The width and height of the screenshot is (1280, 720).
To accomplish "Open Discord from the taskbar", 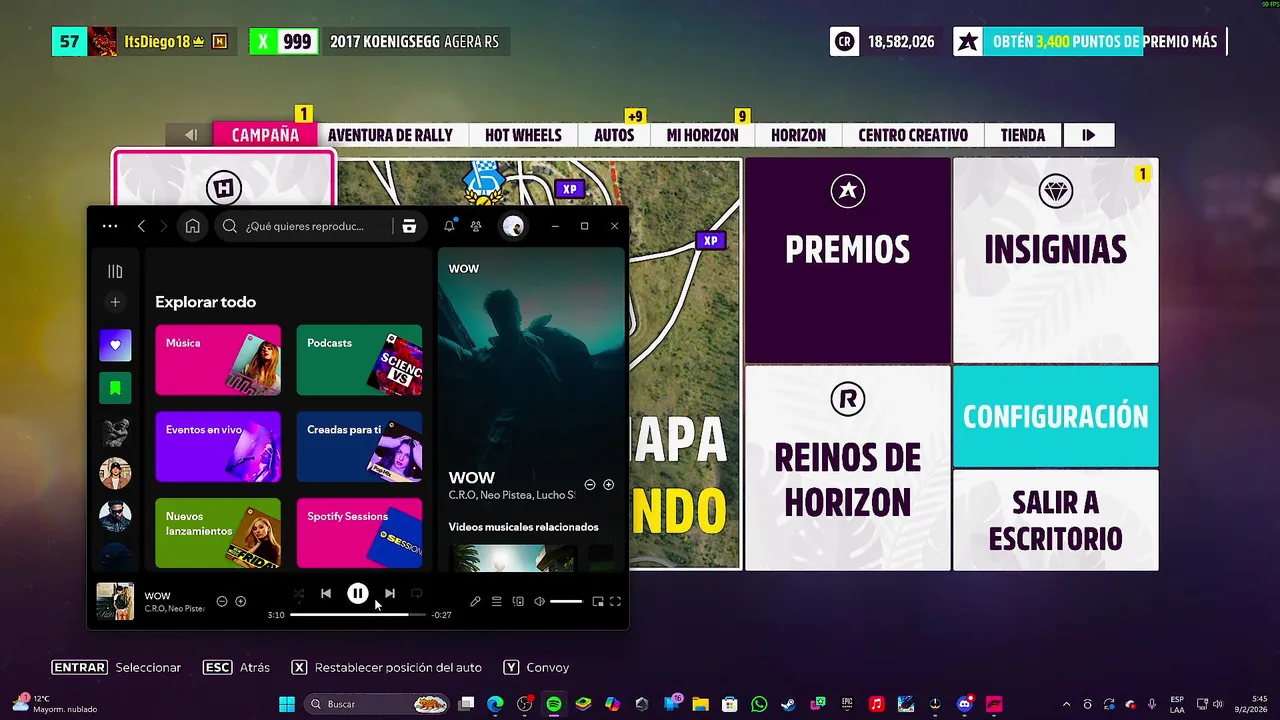I will click(x=965, y=704).
